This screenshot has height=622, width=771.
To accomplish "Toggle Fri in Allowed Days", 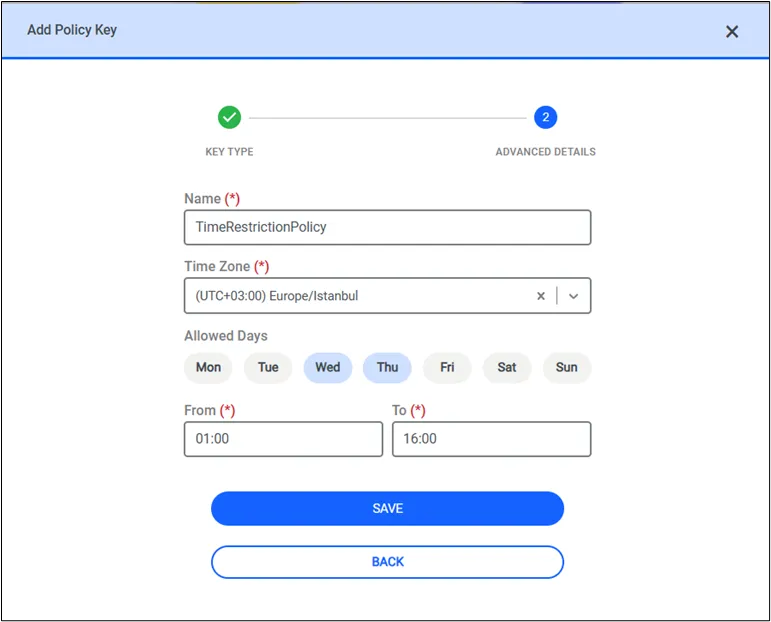I will click(447, 368).
